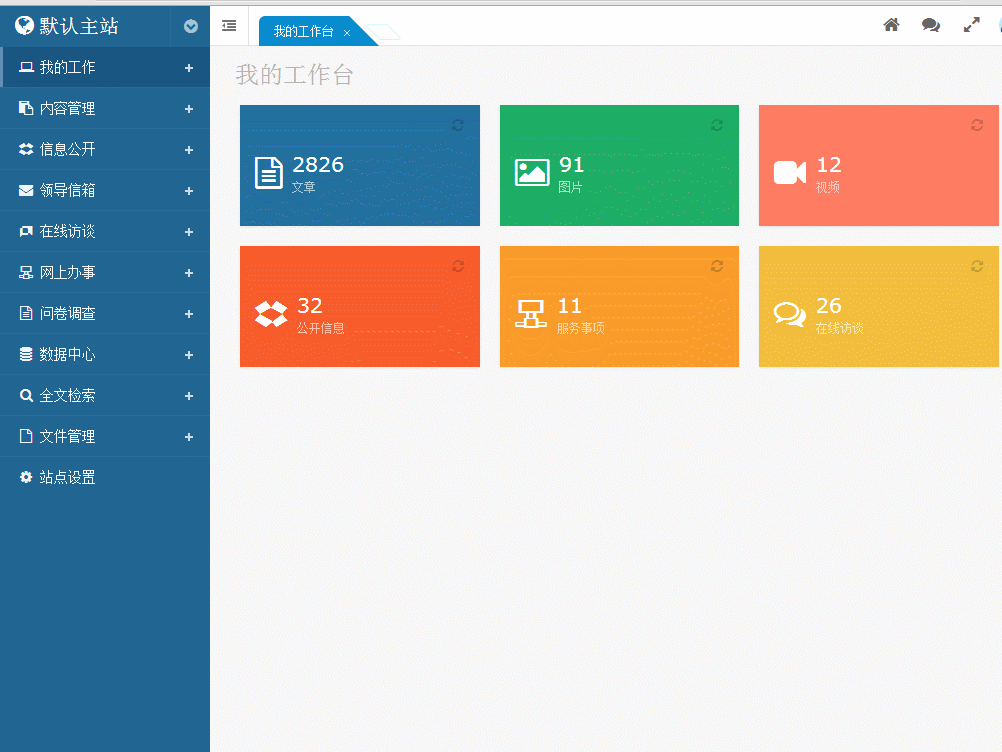This screenshot has width=1002, height=752.
Task: Close the 我的工作台 tab
Action: 347,33
